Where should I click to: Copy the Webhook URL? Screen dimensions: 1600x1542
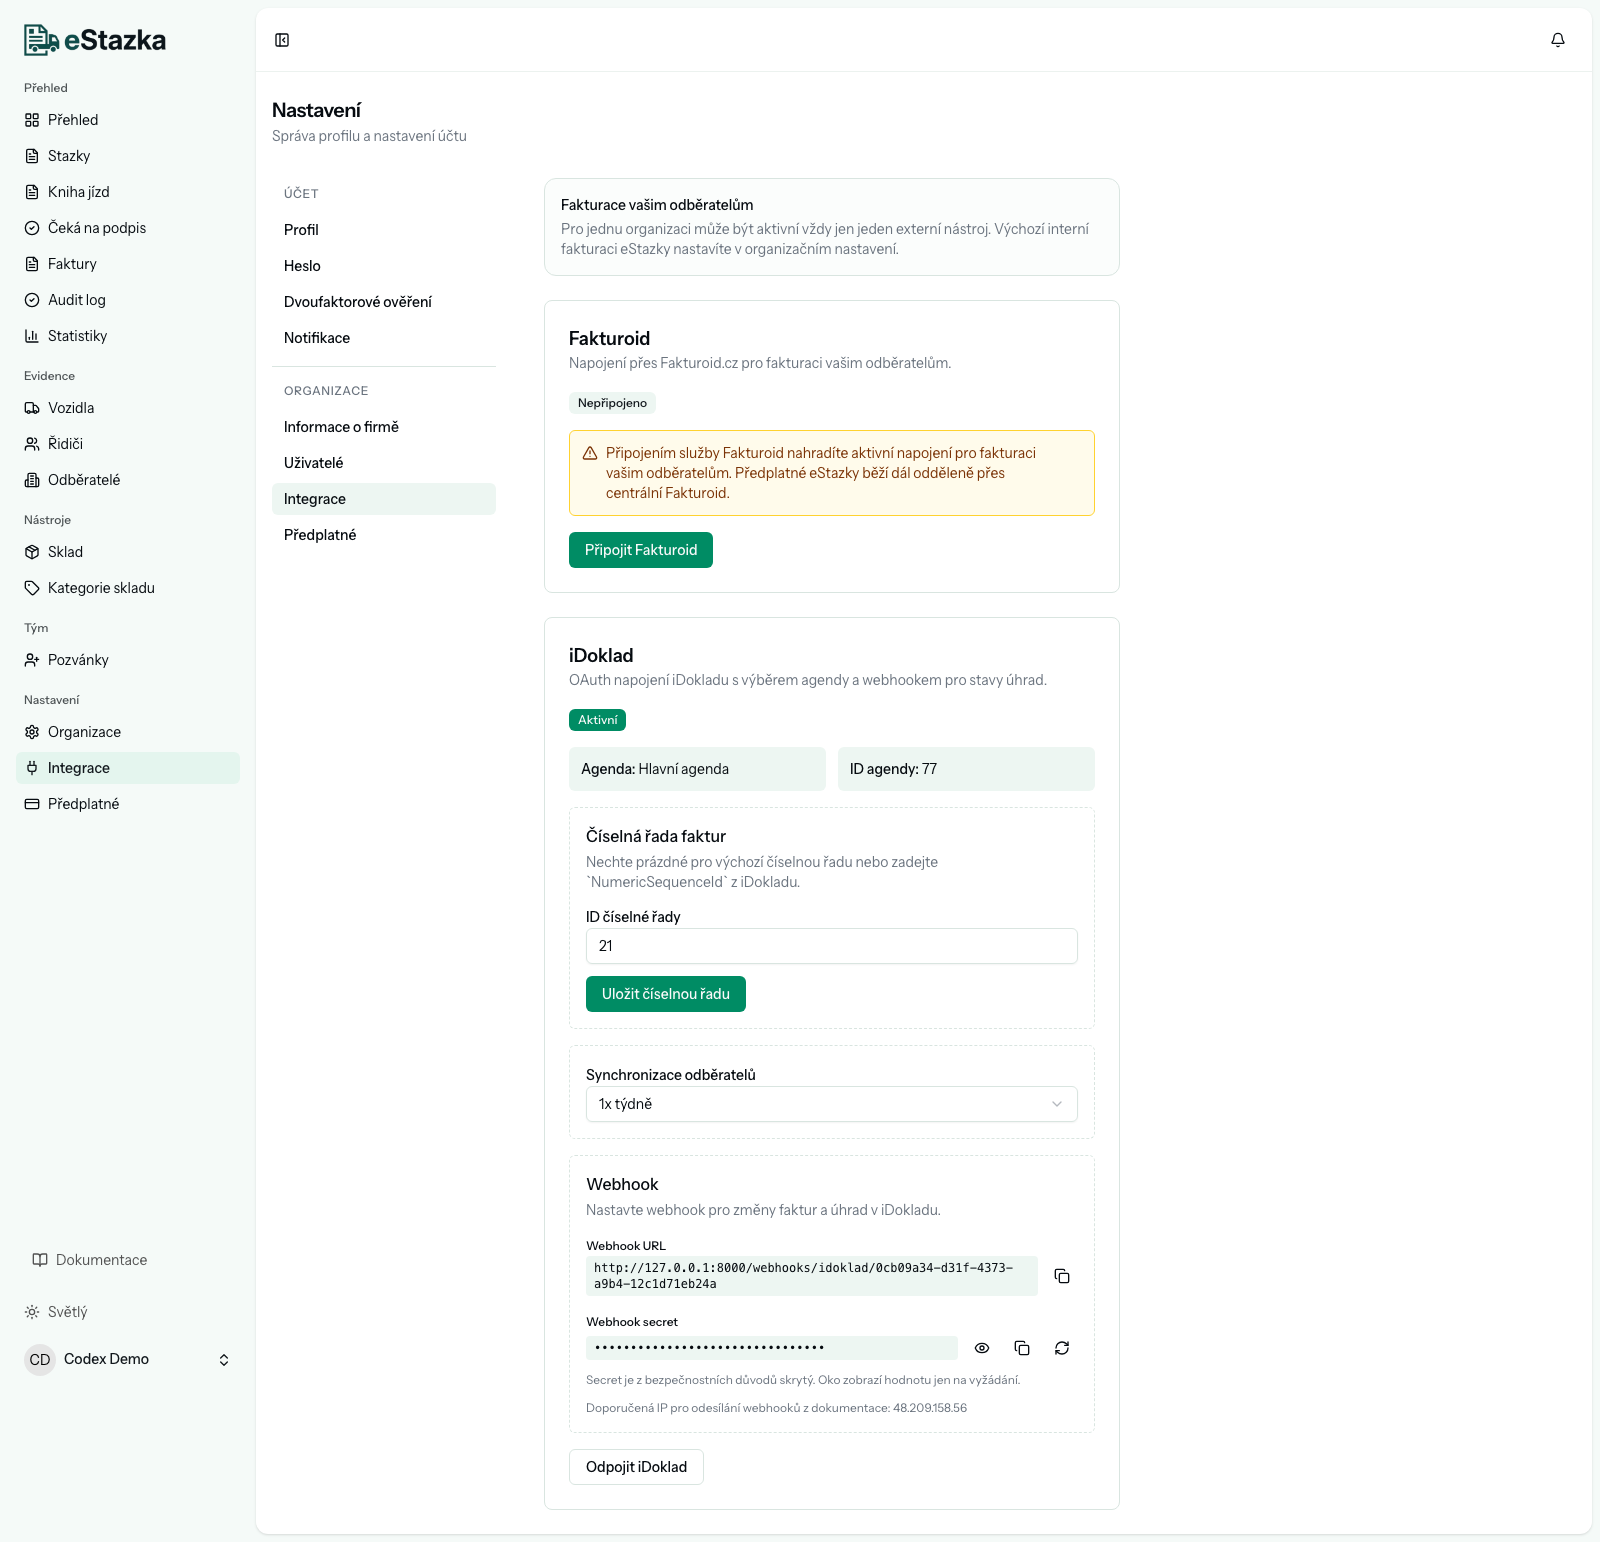1062,1276
